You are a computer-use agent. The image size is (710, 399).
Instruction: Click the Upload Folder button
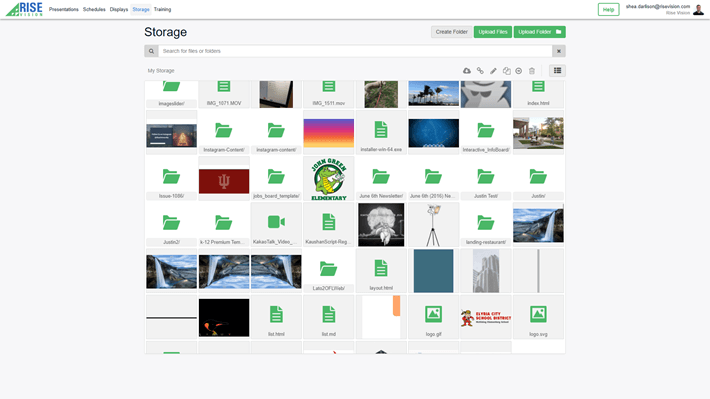coord(539,32)
